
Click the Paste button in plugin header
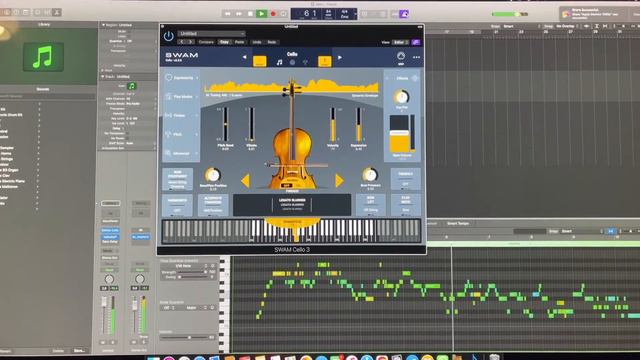[240, 42]
